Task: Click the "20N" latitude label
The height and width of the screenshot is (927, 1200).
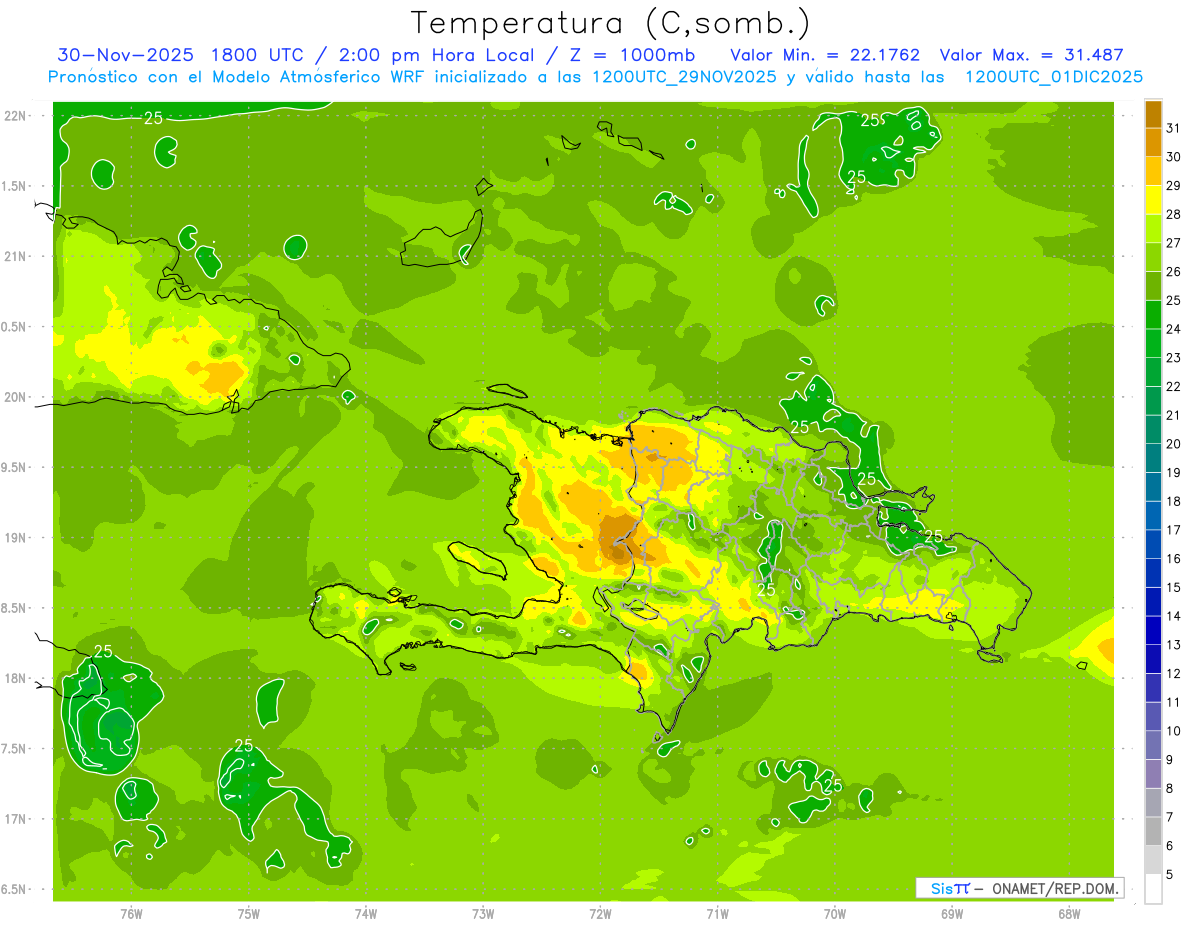Action: 14,397
